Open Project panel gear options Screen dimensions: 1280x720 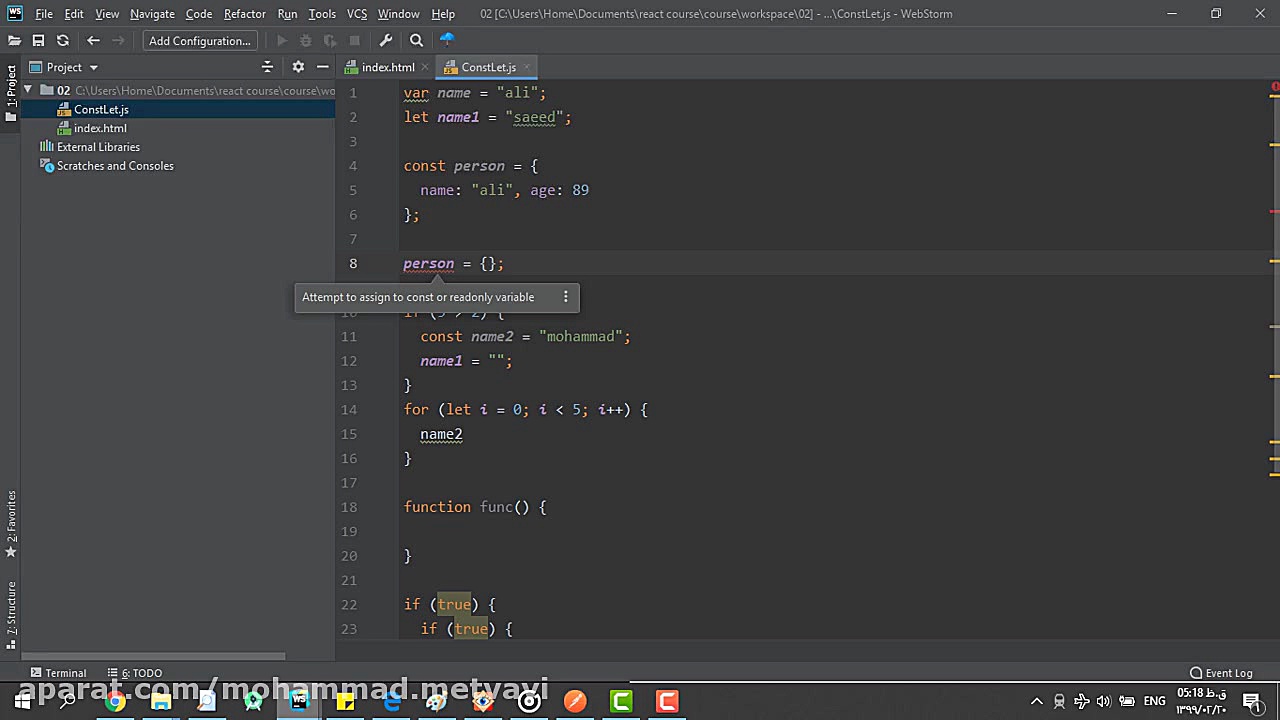point(298,67)
